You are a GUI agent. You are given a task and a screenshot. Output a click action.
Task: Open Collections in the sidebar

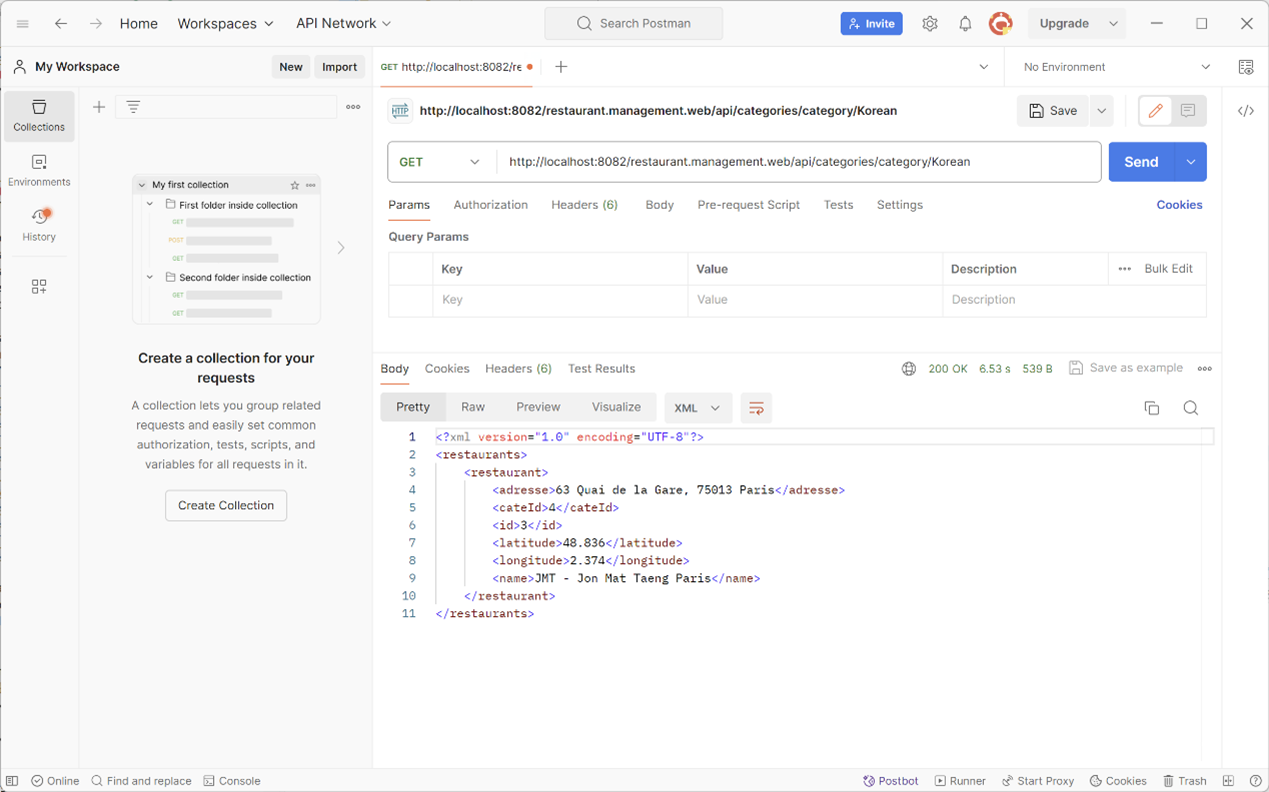pos(39,116)
